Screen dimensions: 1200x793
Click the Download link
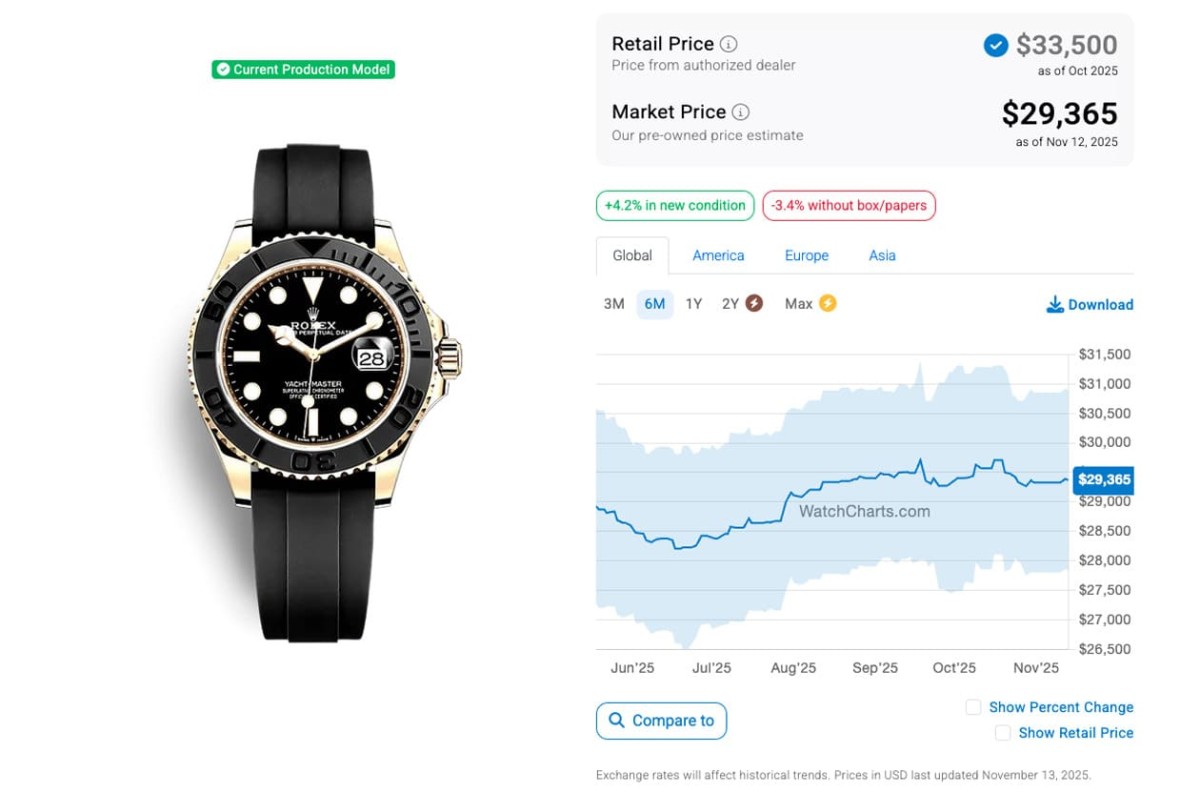pyautogui.click(x=1100, y=305)
